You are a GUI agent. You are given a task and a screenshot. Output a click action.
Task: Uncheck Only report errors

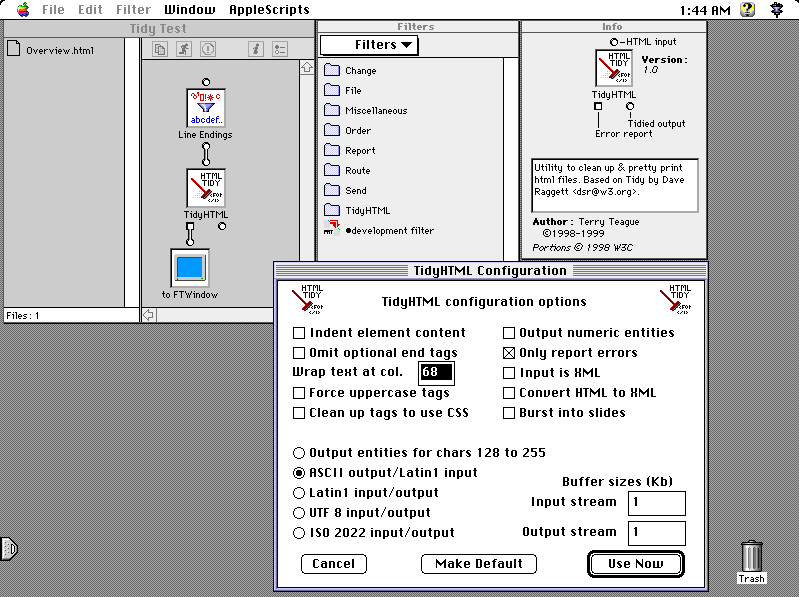(x=509, y=353)
